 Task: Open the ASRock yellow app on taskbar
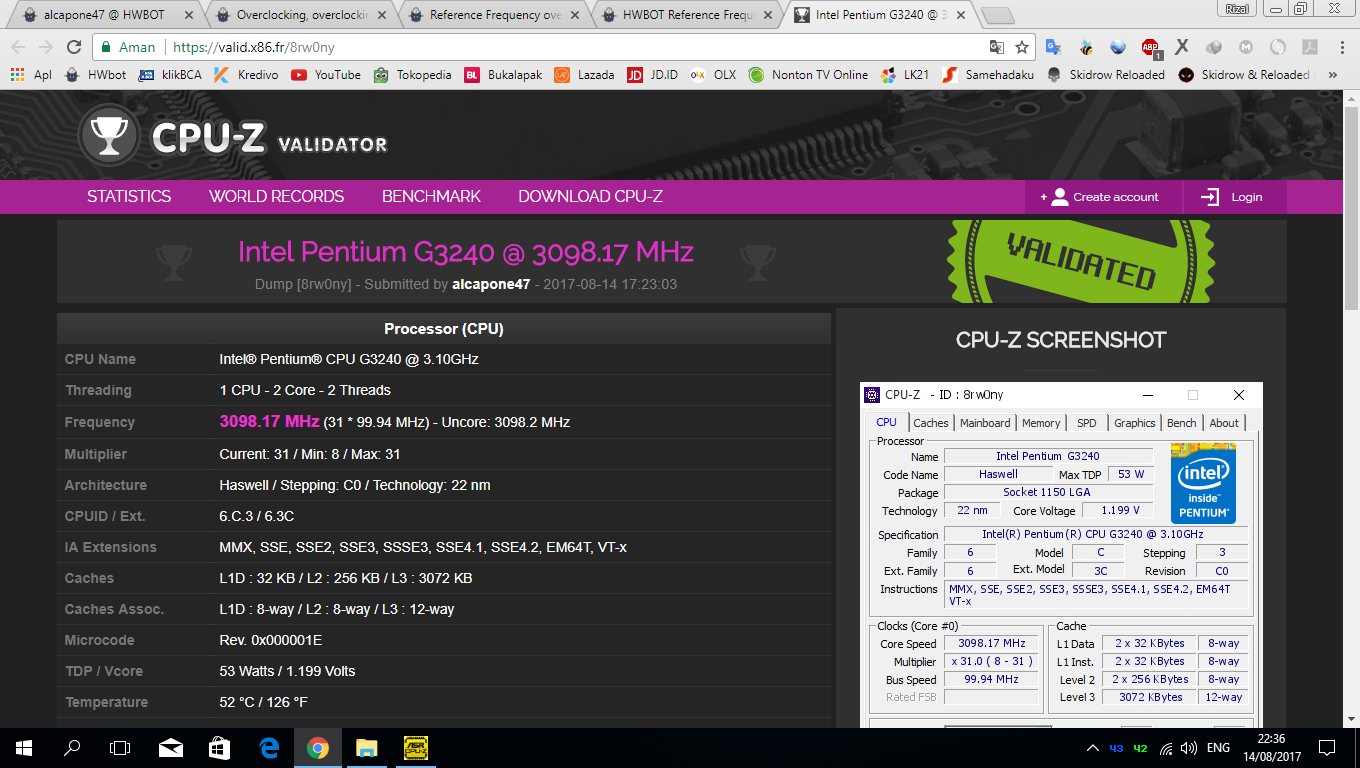415,748
